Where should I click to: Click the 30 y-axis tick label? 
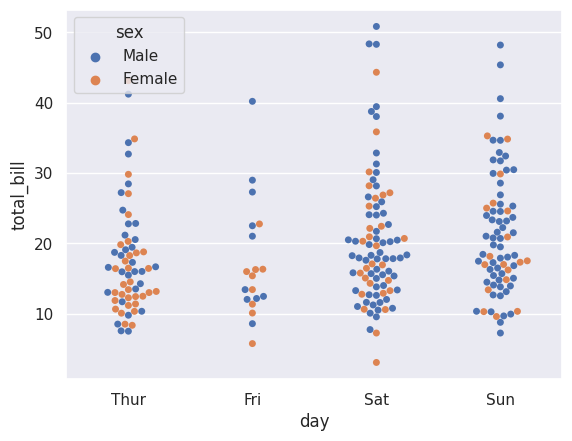(43, 174)
